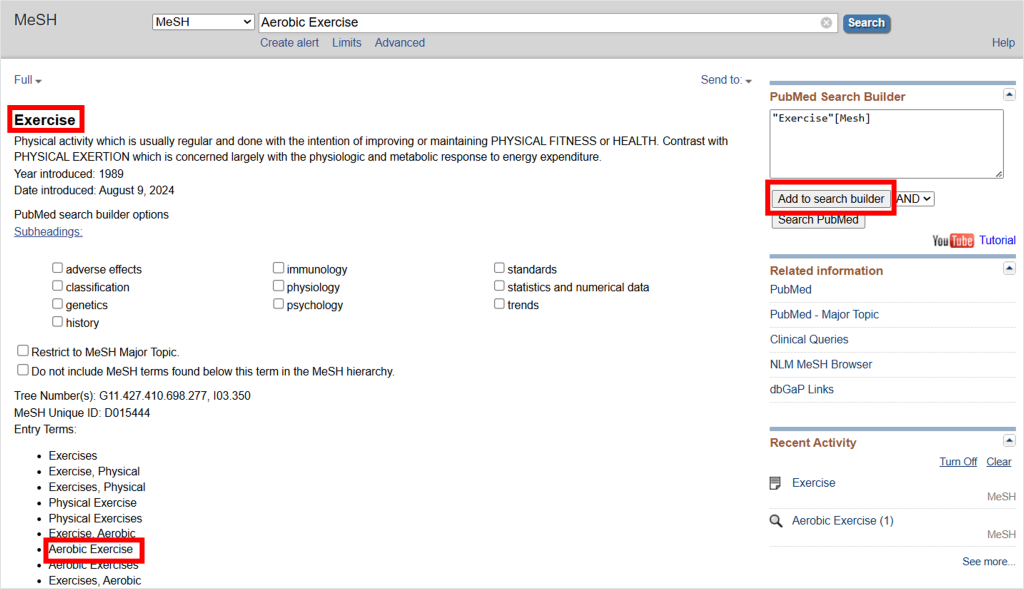Click the magnifier icon beside Aerobic Exercise

coord(776,521)
